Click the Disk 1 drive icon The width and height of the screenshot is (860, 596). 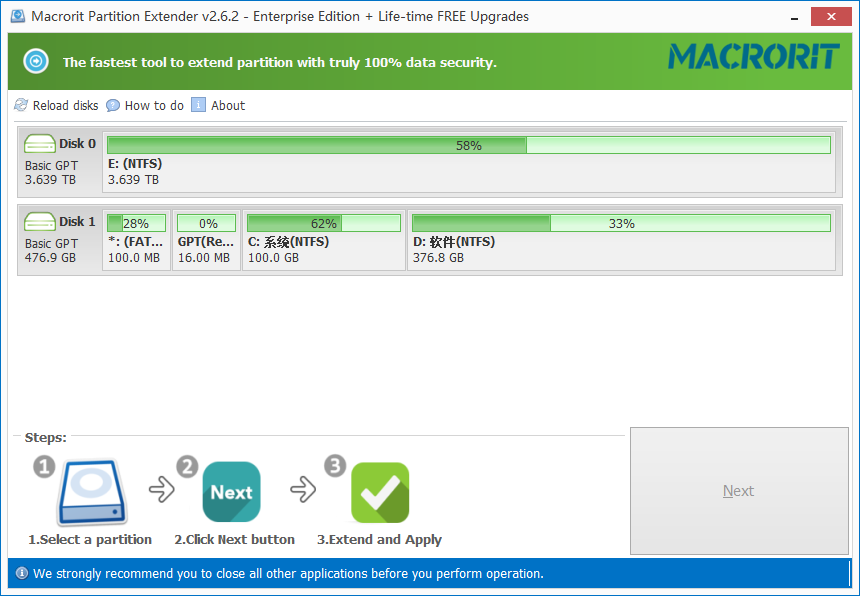pos(39,222)
